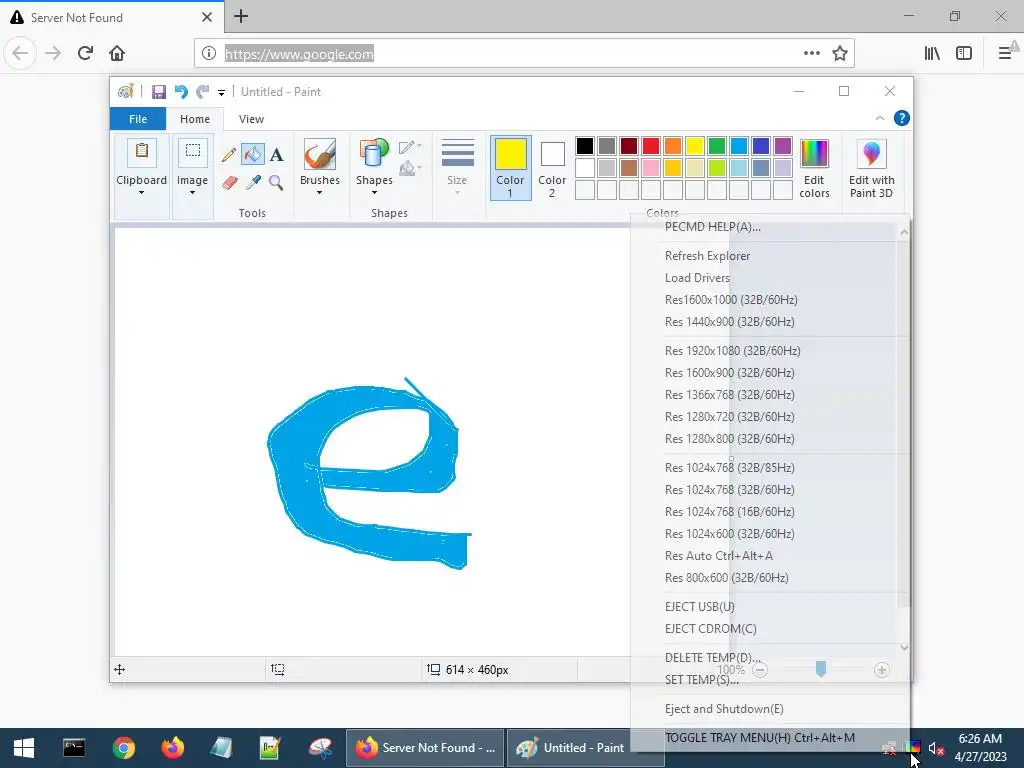Switch to the Home tab in Paint
The height and width of the screenshot is (768, 1024).
tap(195, 119)
